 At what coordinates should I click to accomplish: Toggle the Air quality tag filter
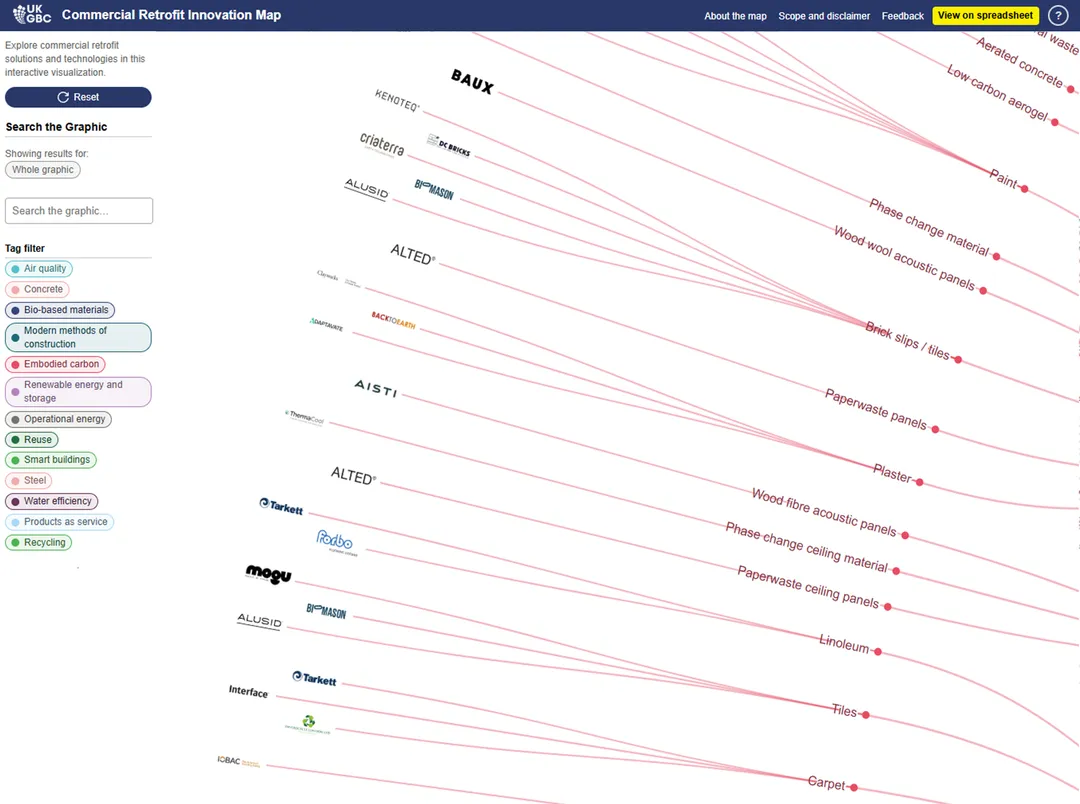tap(39, 269)
